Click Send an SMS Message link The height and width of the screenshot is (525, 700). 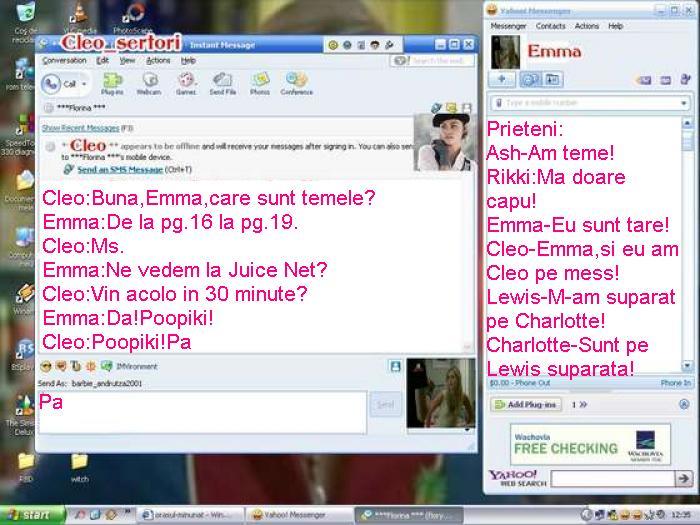tap(119, 169)
